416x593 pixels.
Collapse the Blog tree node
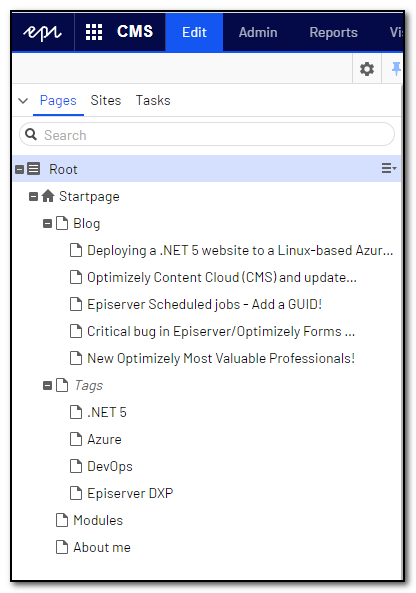[47, 224]
